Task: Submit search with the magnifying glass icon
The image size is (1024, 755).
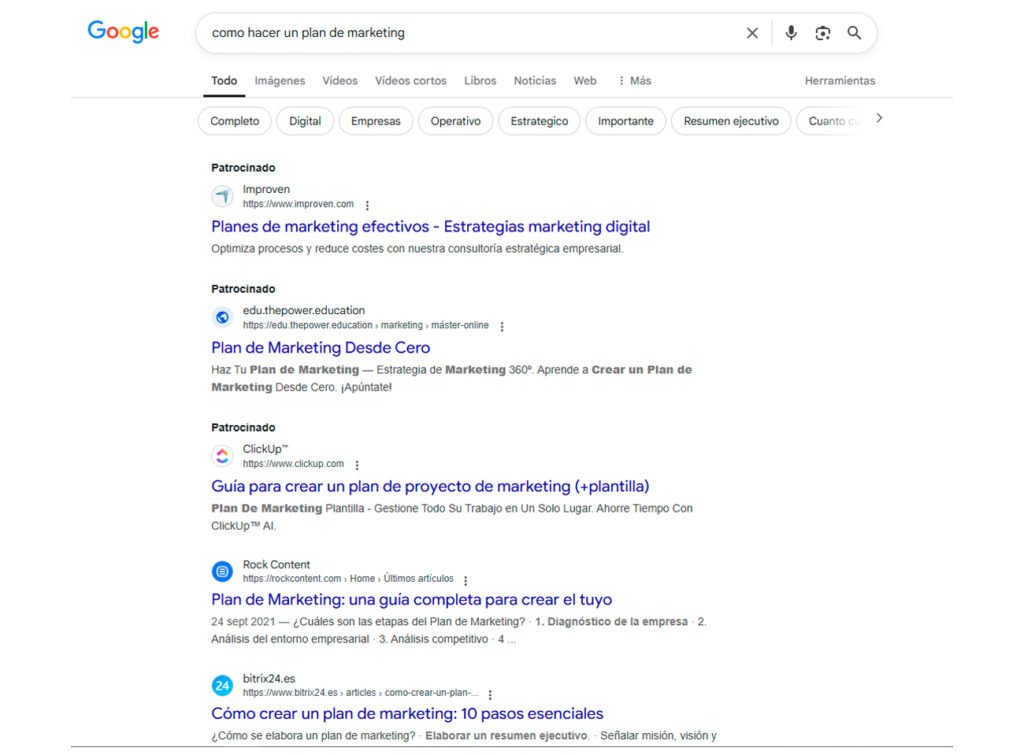Action: [854, 33]
